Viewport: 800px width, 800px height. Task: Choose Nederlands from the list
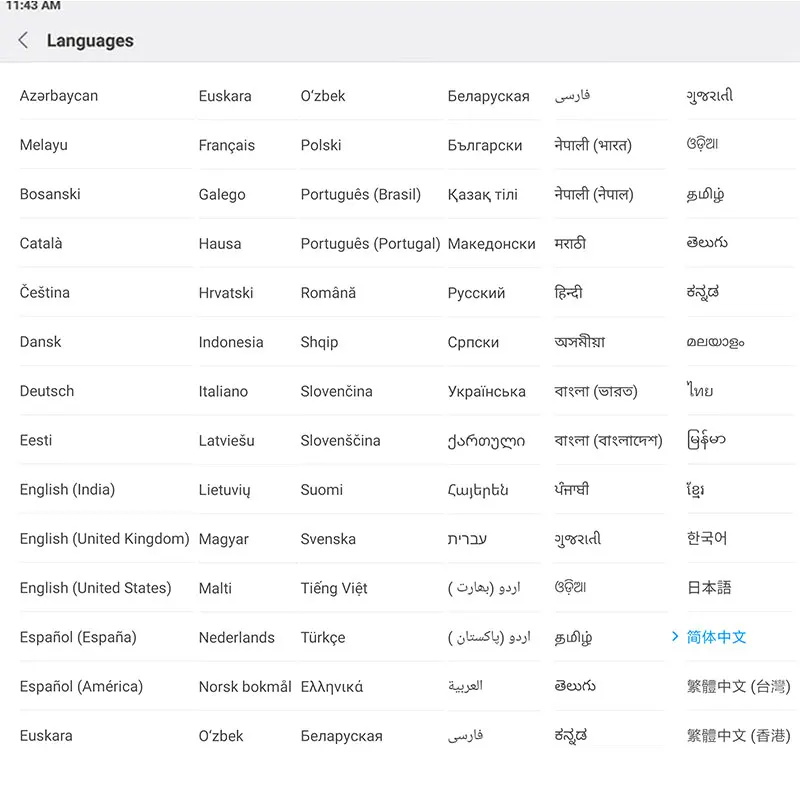pyautogui.click(x=237, y=637)
